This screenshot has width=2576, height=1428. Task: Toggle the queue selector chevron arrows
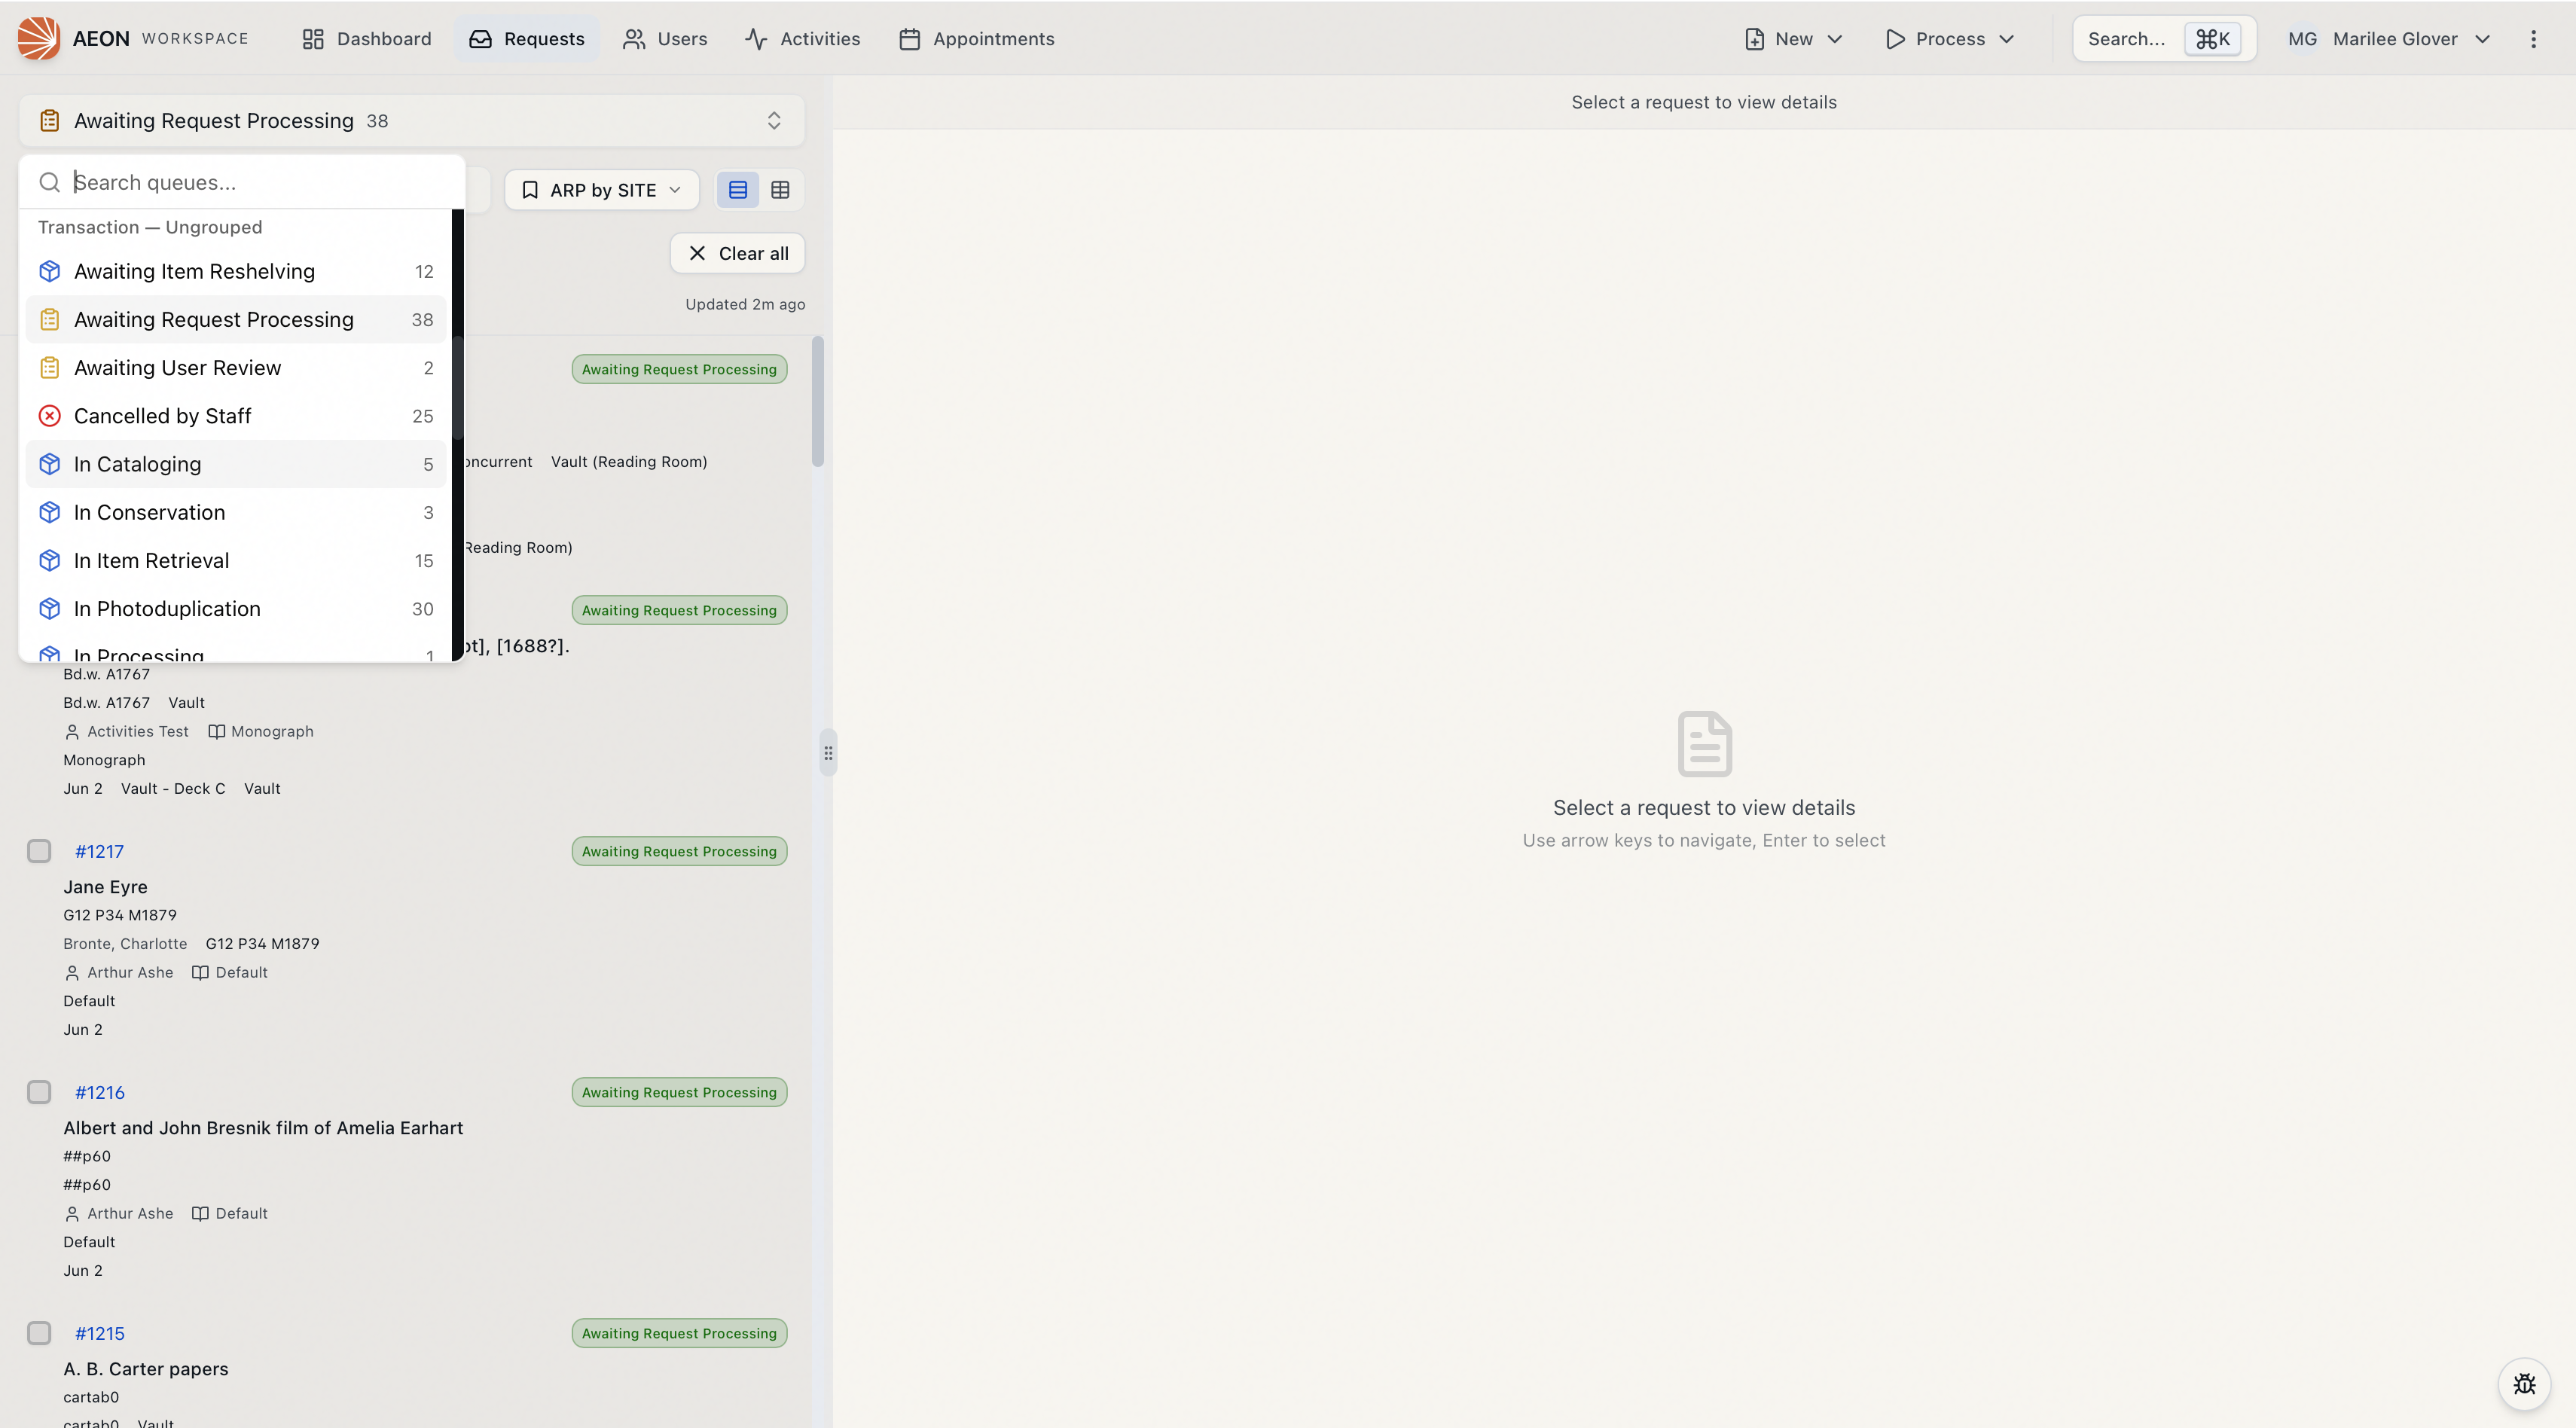point(774,120)
